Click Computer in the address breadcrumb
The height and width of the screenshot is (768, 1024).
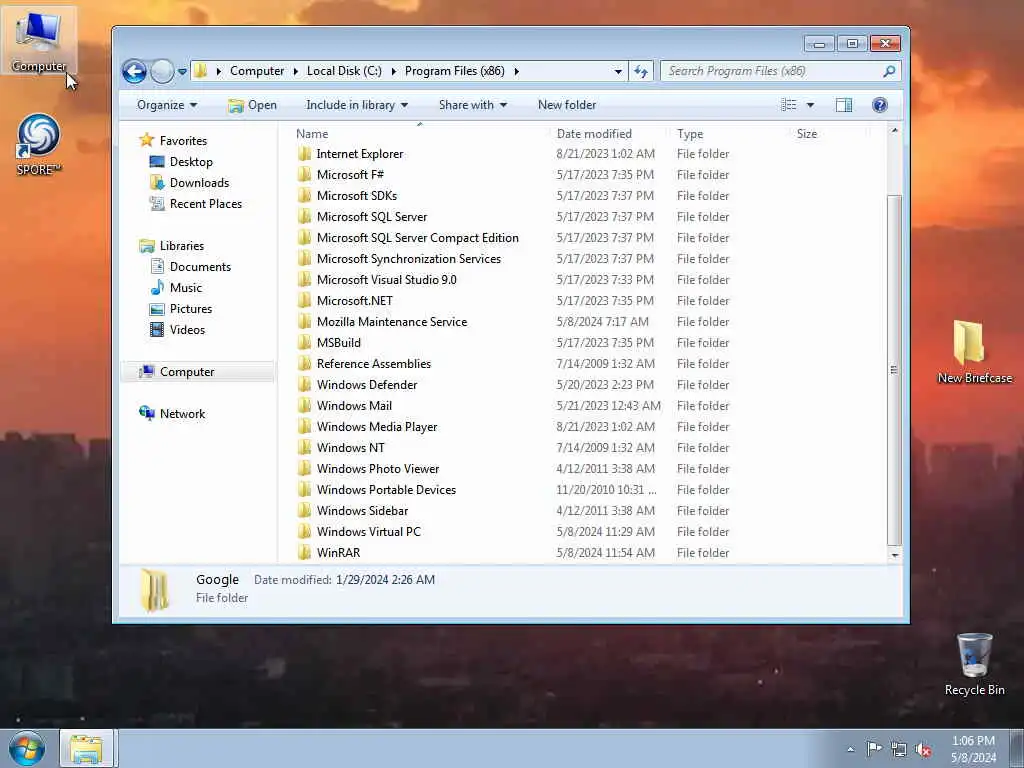coord(257,71)
